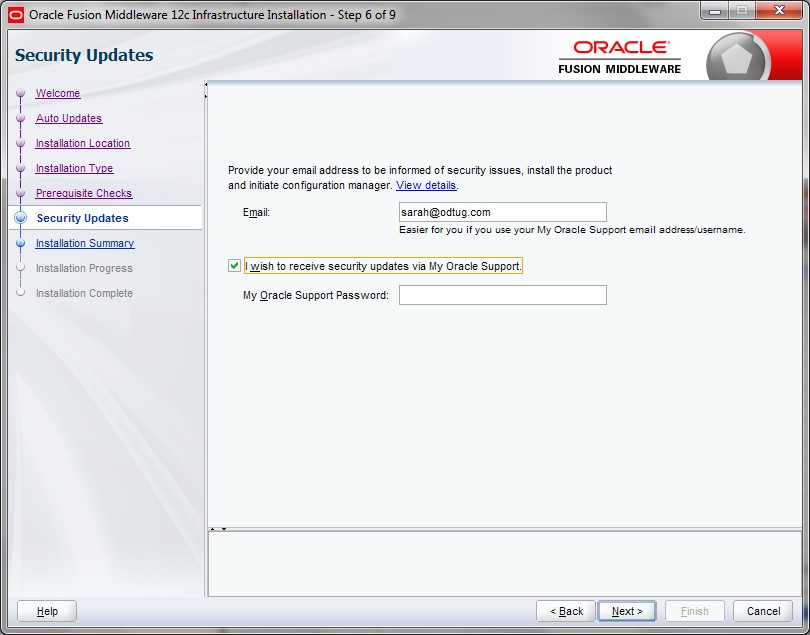Click the Installation Summary step bullet icon
This screenshot has width=810, height=635.
click(20, 243)
